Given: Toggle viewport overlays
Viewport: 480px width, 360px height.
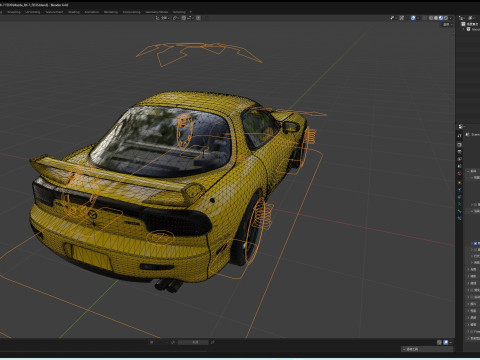Looking at the screenshot, I should [413, 18].
